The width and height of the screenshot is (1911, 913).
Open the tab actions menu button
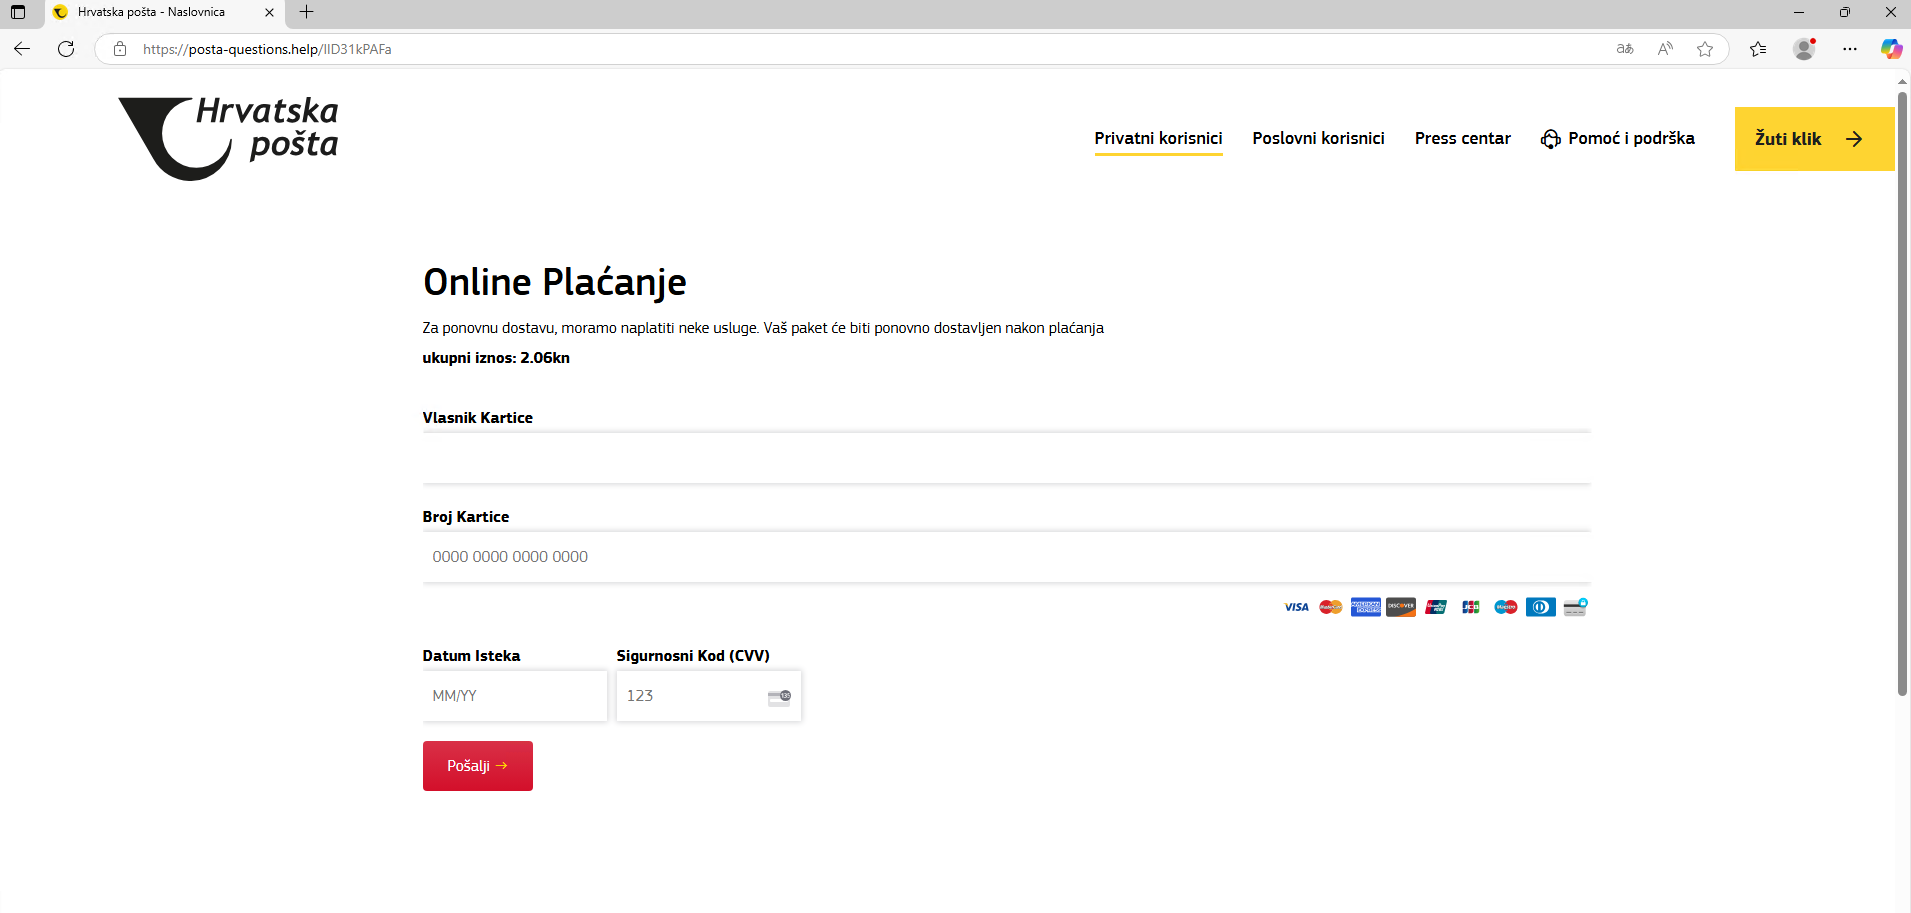pos(18,12)
